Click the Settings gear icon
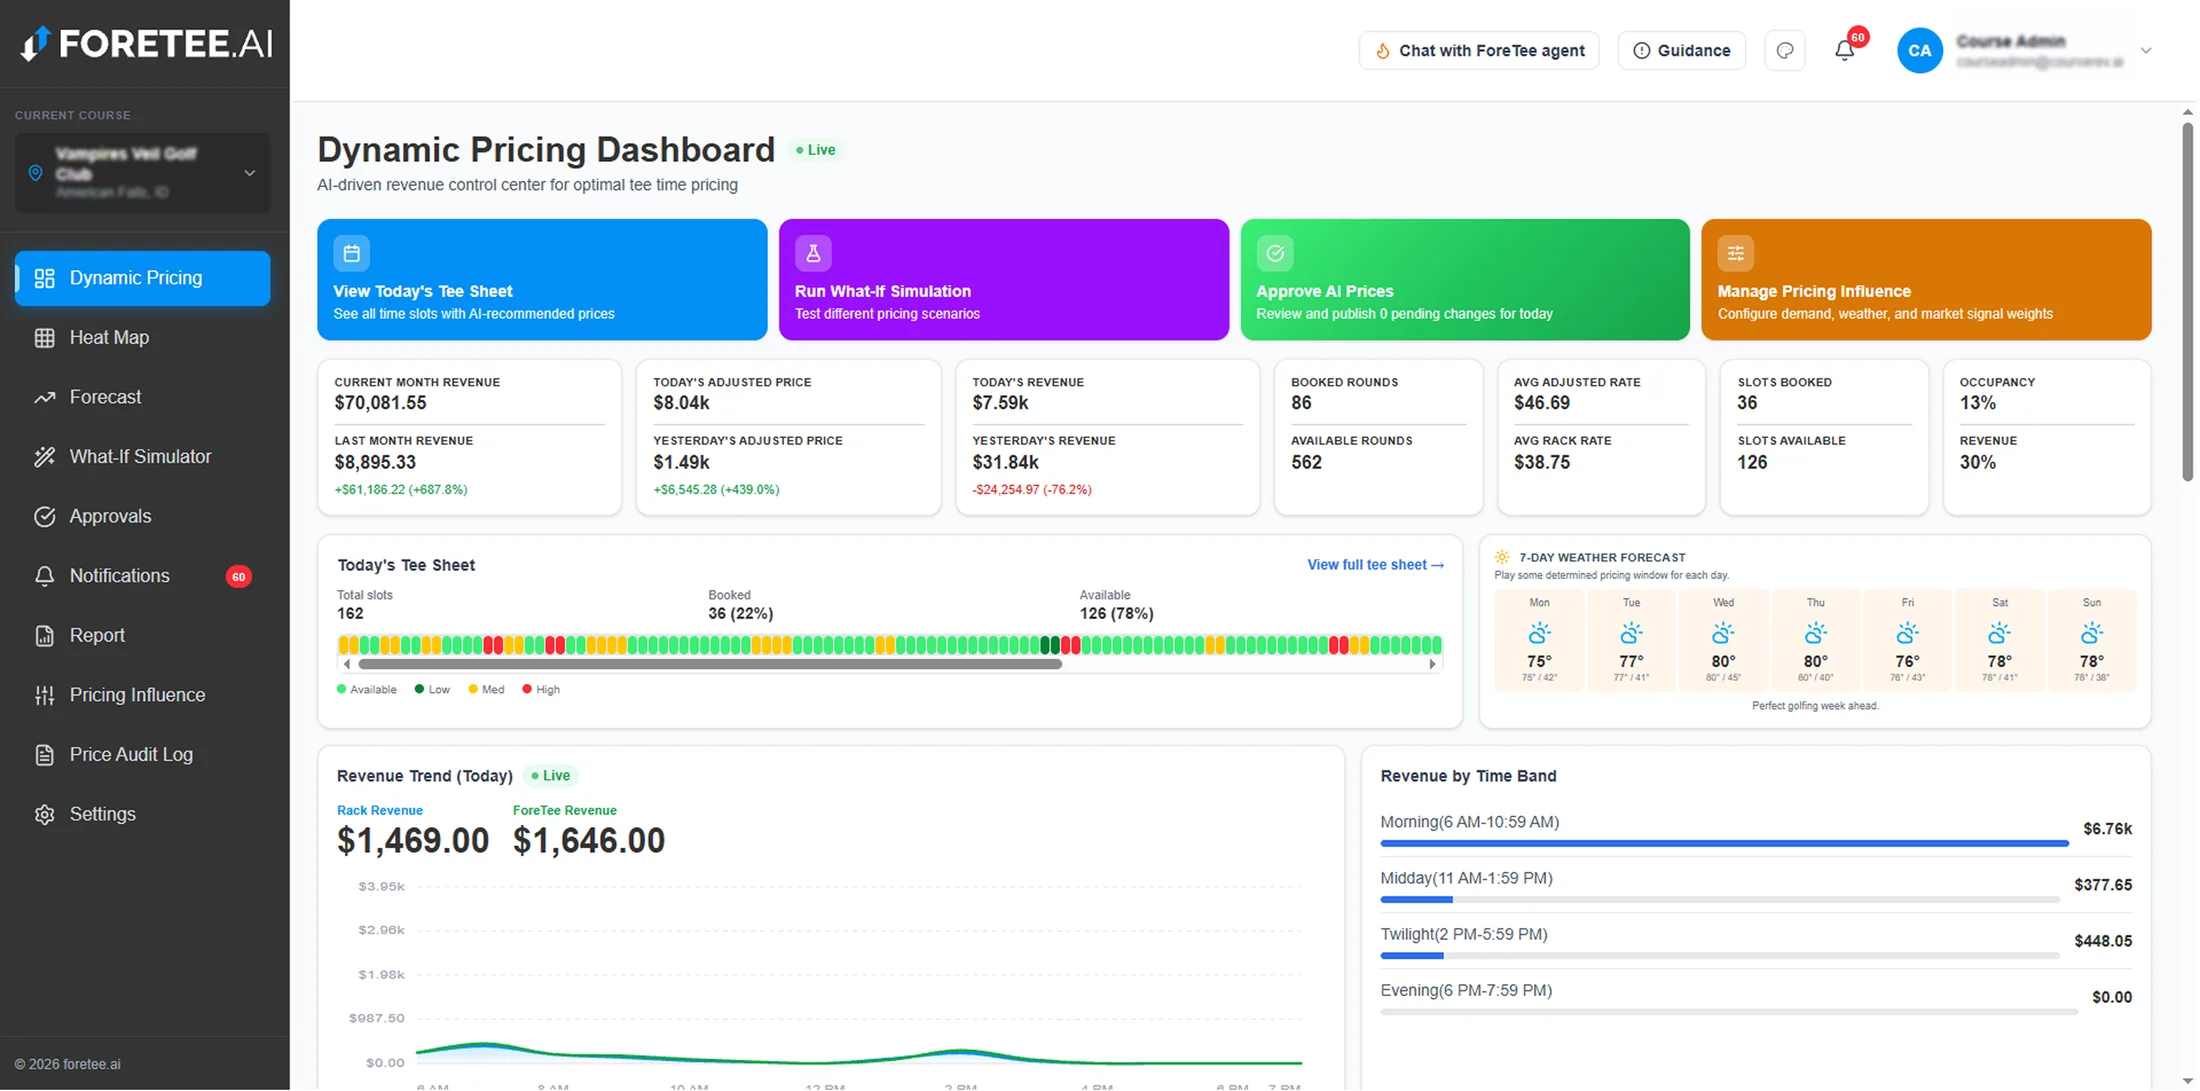2200x1091 pixels. point(44,814)
